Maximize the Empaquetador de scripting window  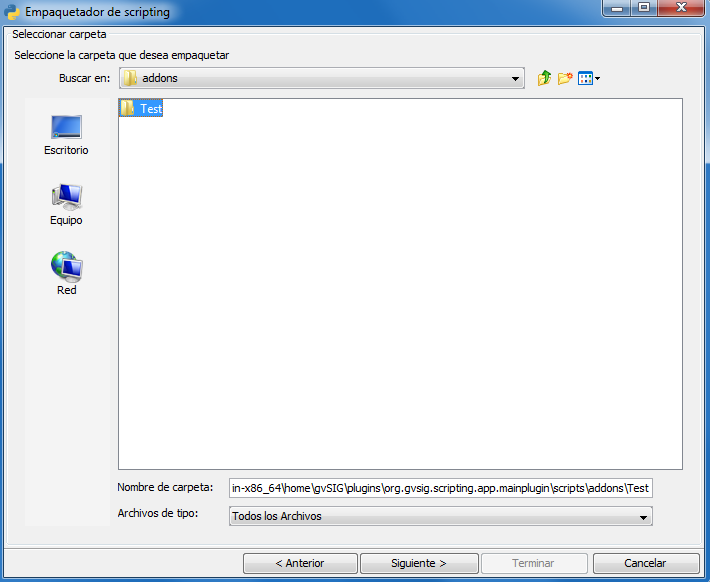click(644, 9)
